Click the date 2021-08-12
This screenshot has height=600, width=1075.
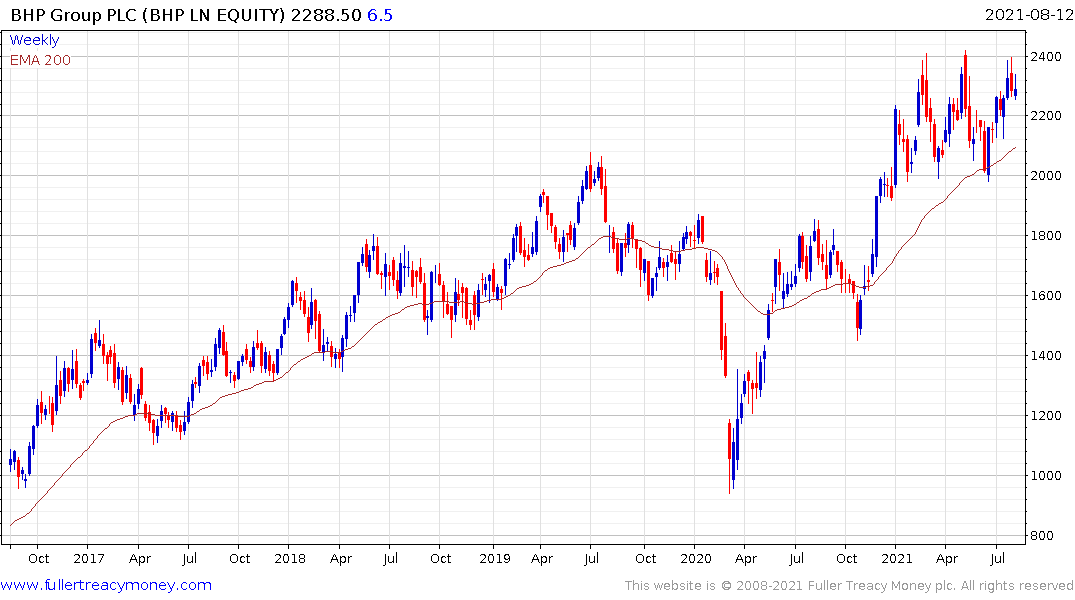1028,15
